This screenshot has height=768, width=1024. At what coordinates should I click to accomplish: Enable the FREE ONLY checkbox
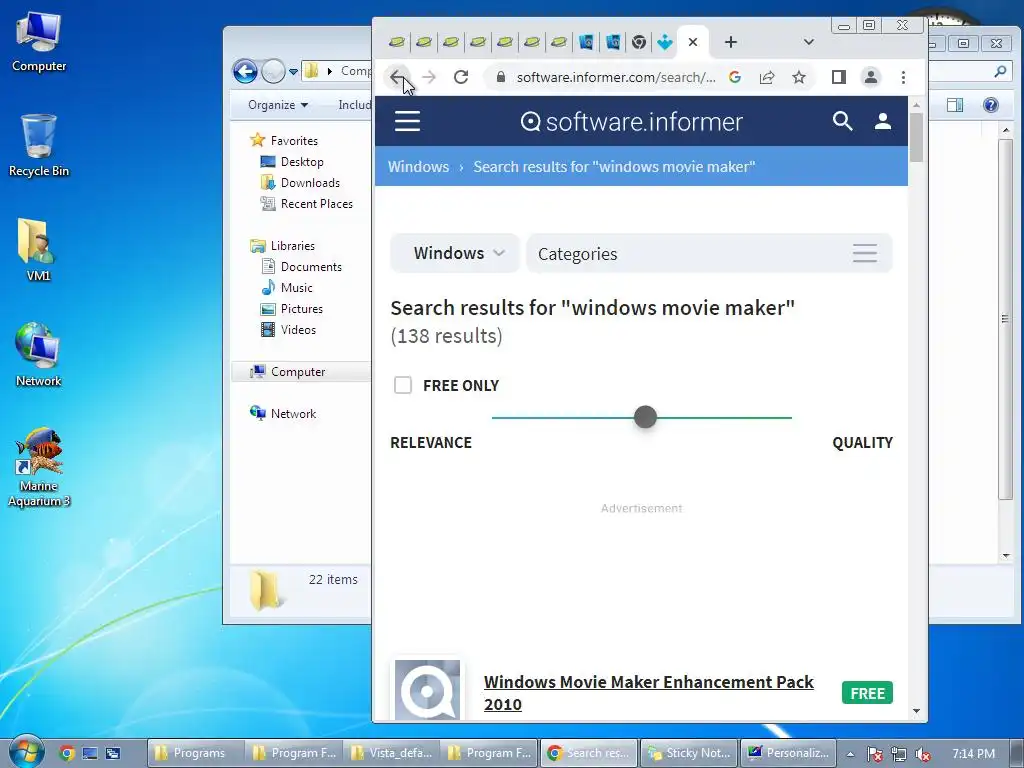coord(403,385)
